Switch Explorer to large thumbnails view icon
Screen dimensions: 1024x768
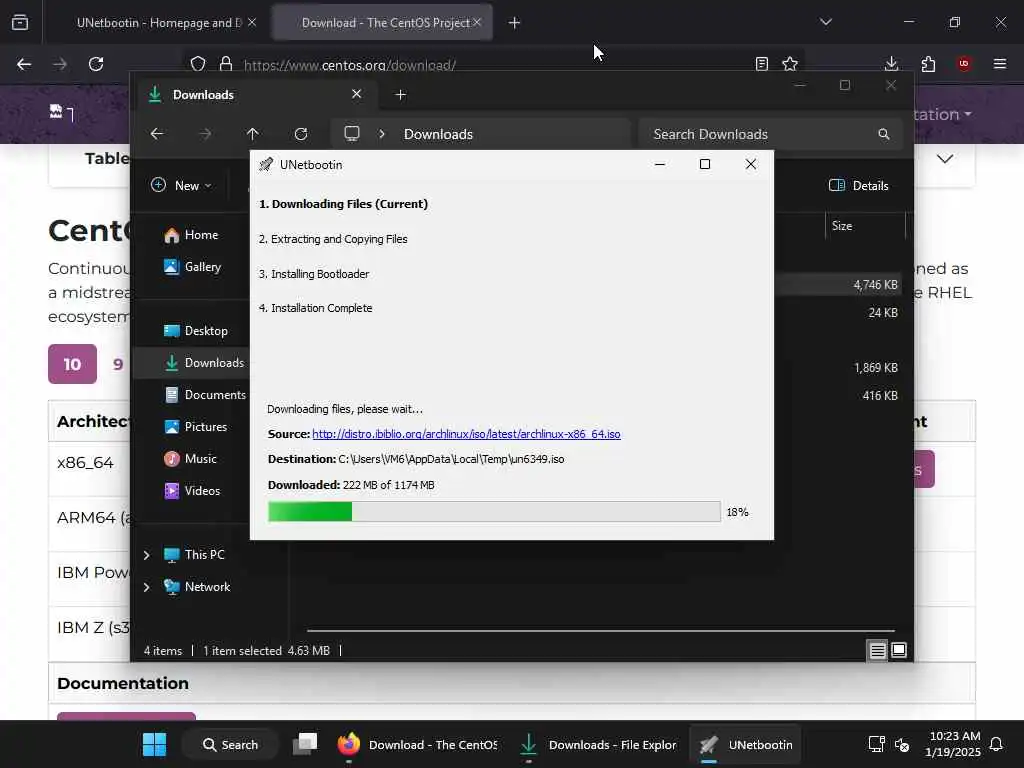[x=899, y=650]
